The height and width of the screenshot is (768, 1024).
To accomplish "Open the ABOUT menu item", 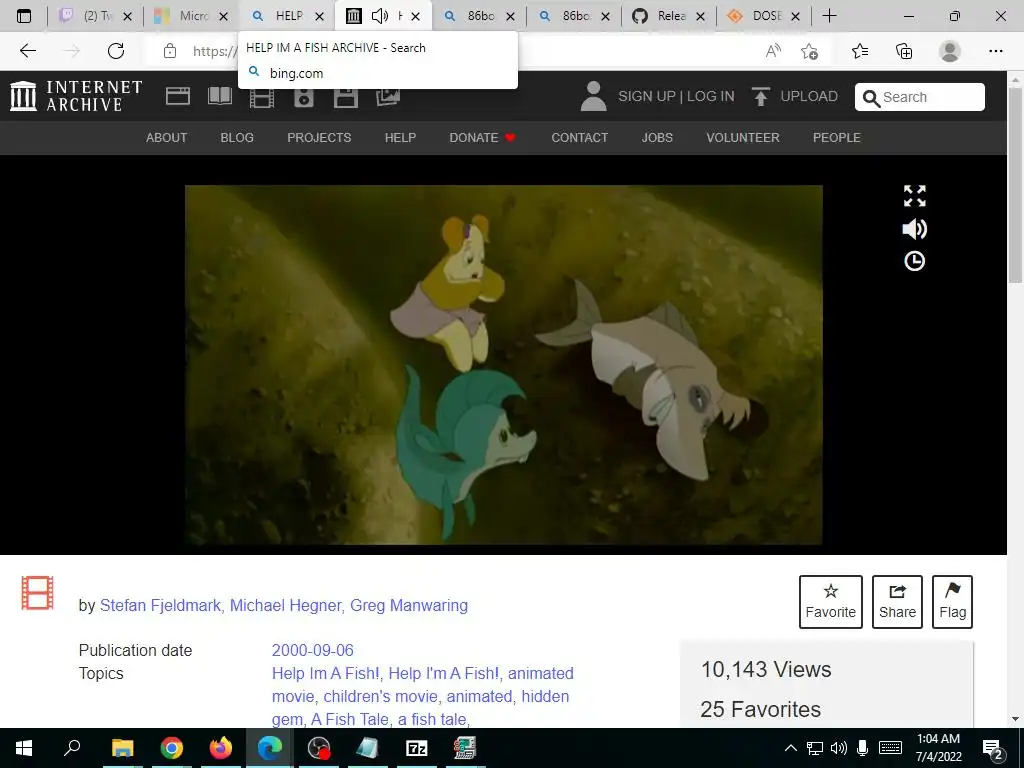I will 167,138.
